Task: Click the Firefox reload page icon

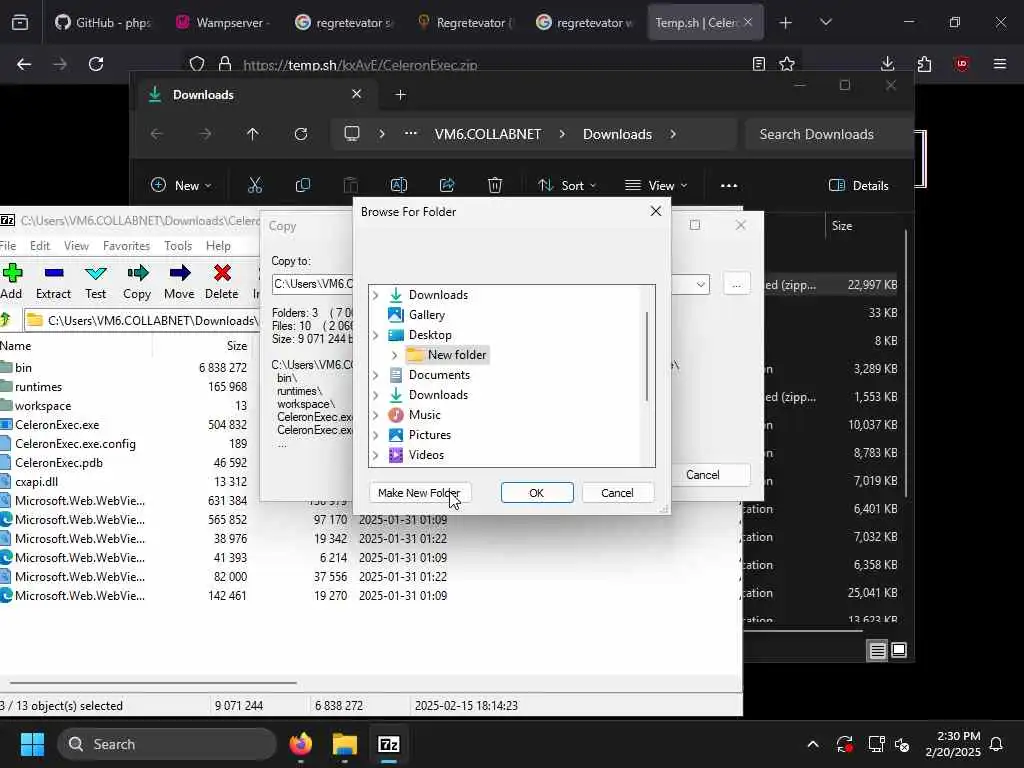Action: click(x=96, y=64)
